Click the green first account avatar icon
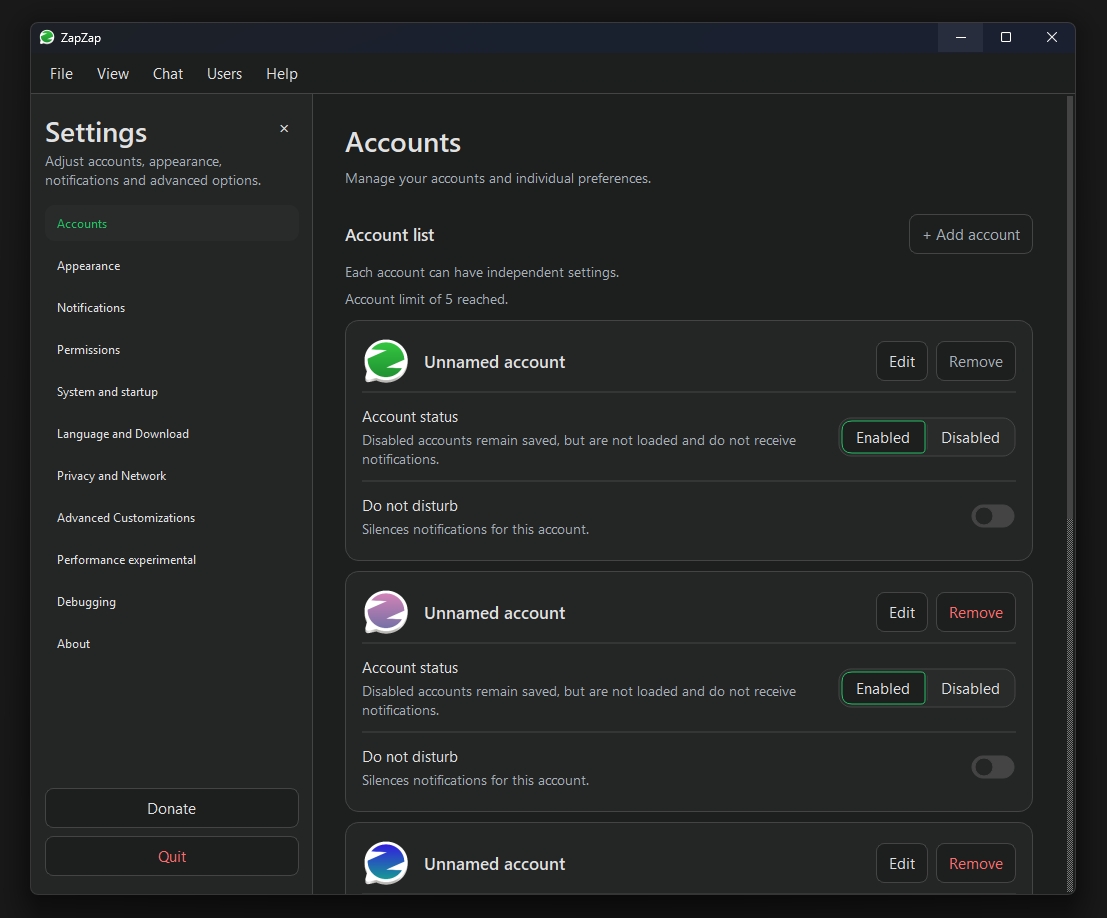1107x918 pixels. tap(385, 361)
